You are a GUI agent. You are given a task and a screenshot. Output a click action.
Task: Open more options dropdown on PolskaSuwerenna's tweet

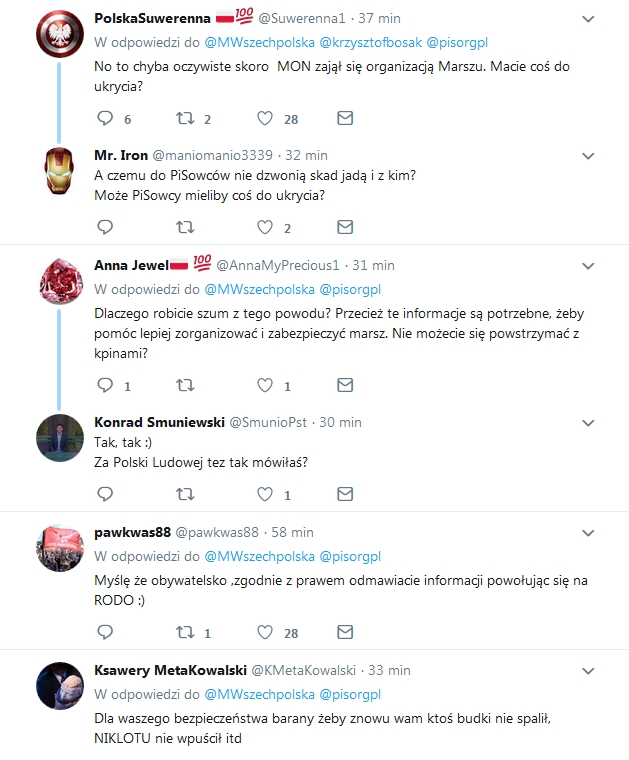click(589, 19)
